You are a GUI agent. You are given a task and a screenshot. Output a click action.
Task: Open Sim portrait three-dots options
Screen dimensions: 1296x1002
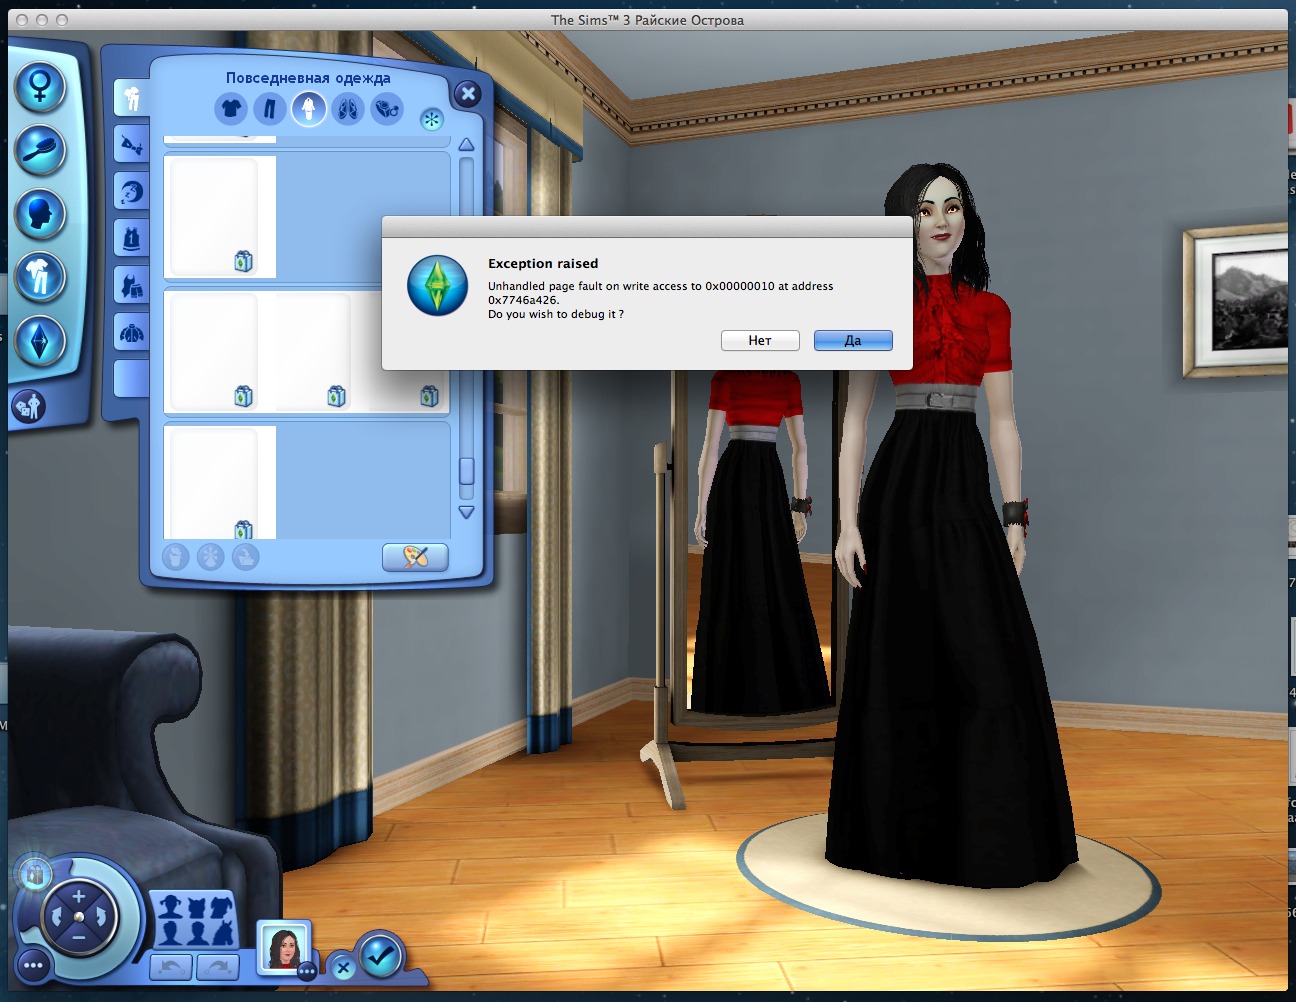pos(307,971)
